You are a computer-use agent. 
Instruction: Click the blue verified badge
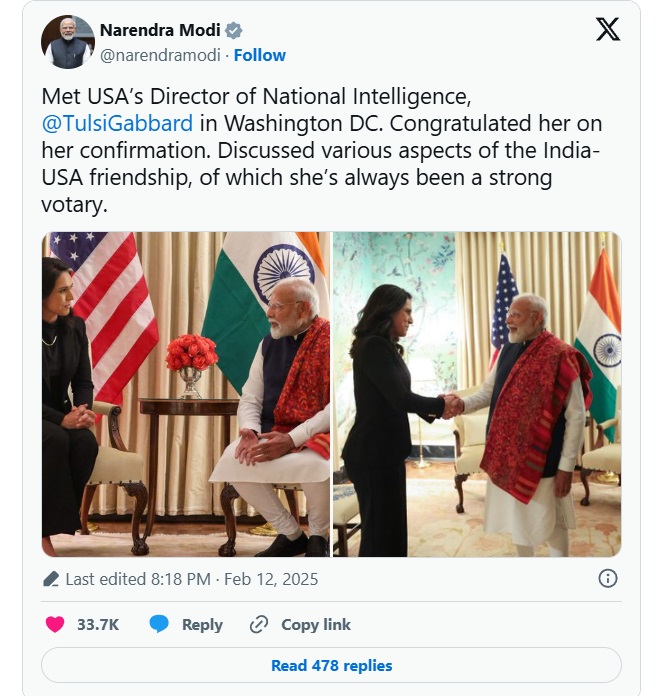[234, 30]
